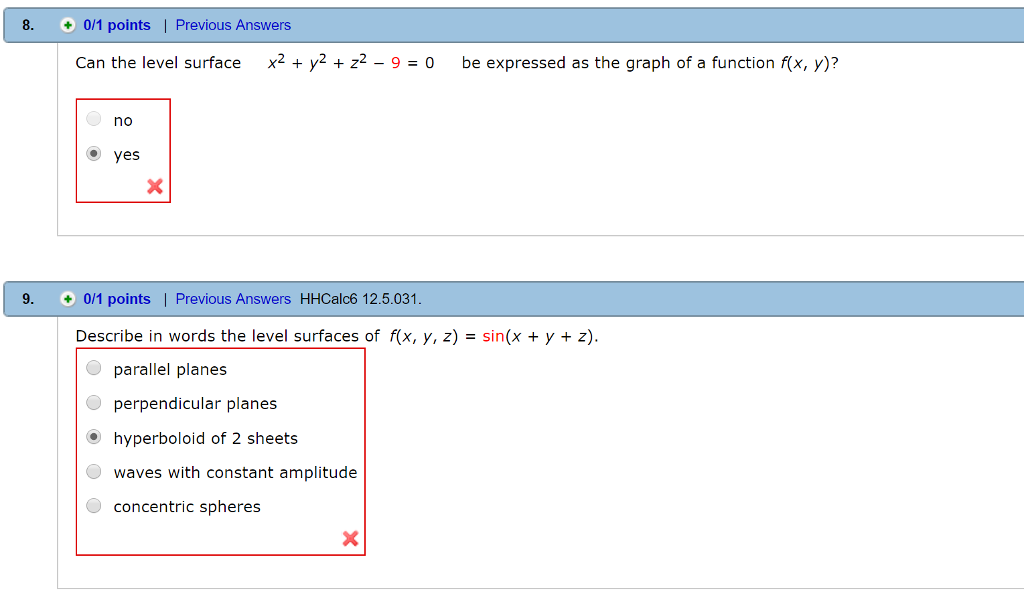The image size is (1024, 616).
Task: Select the "perpendicular planes" option
Action: [93, 402]
